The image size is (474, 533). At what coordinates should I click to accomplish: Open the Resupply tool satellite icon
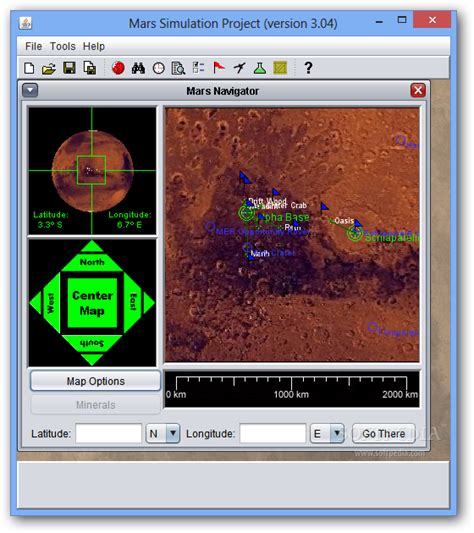(239, 68)
